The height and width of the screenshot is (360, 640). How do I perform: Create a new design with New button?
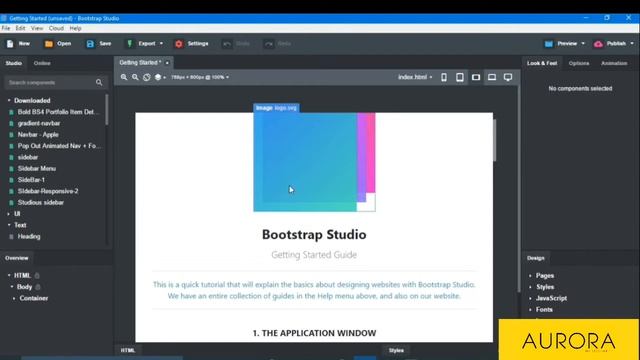pos(18,44)
